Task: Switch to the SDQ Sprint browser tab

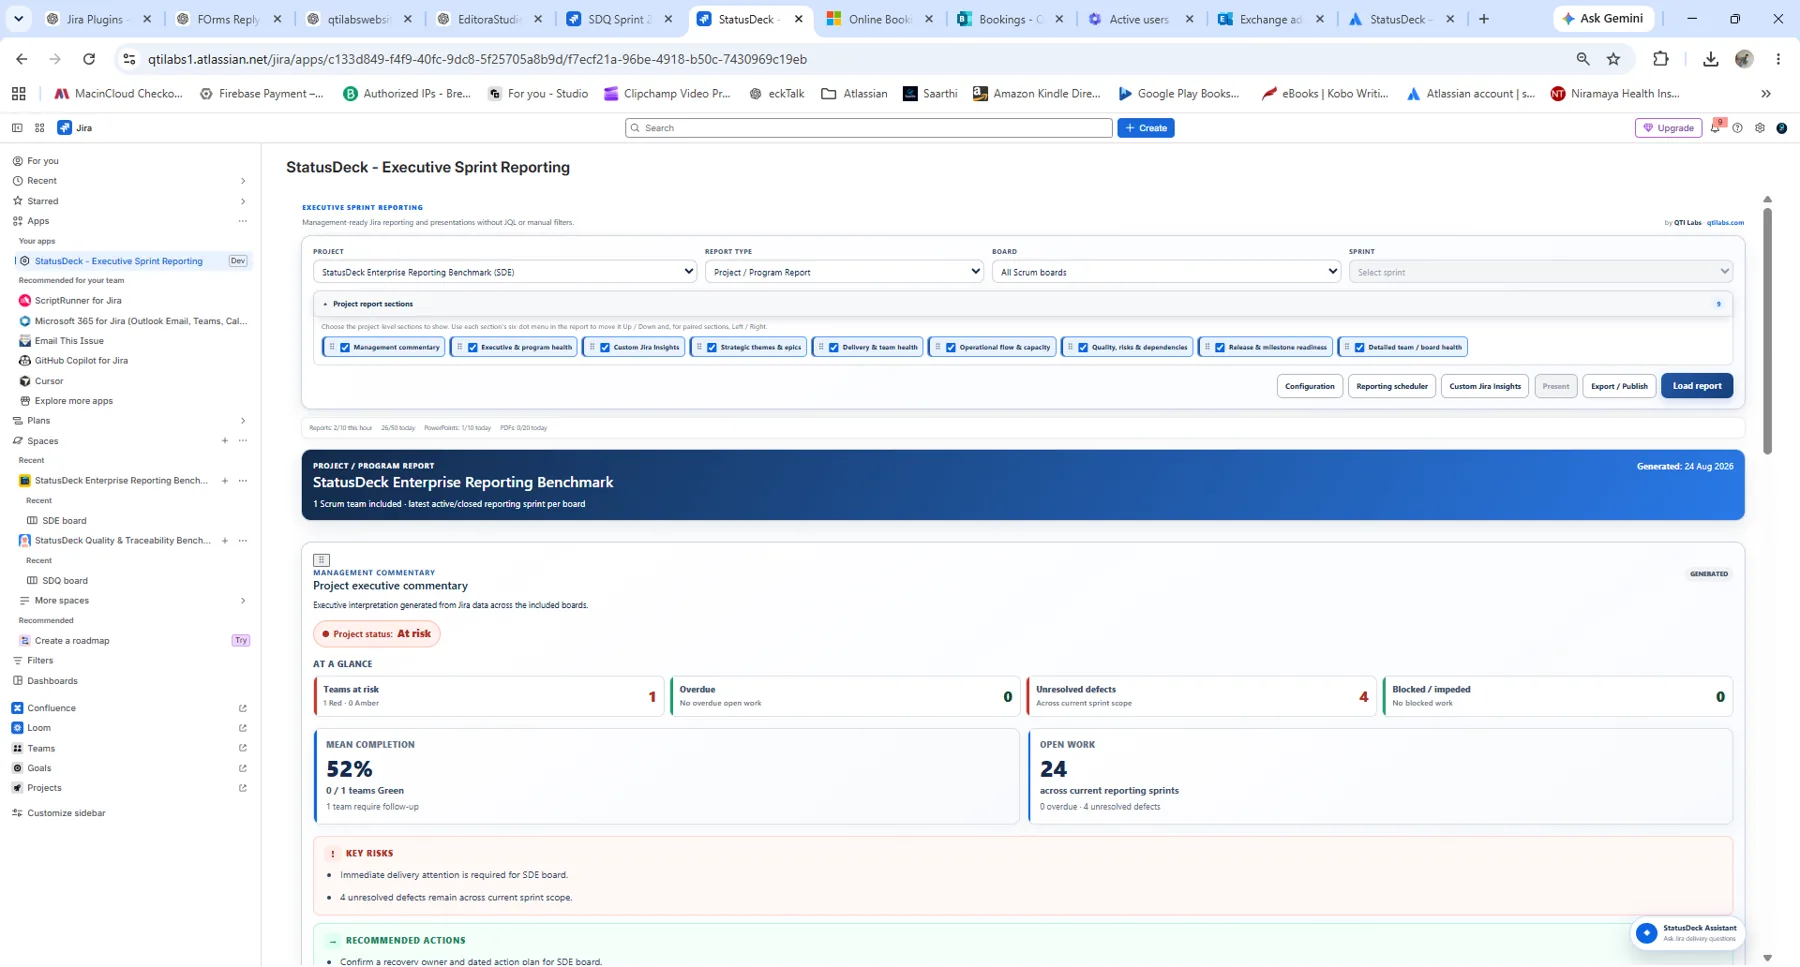Action: coord(620,19)
